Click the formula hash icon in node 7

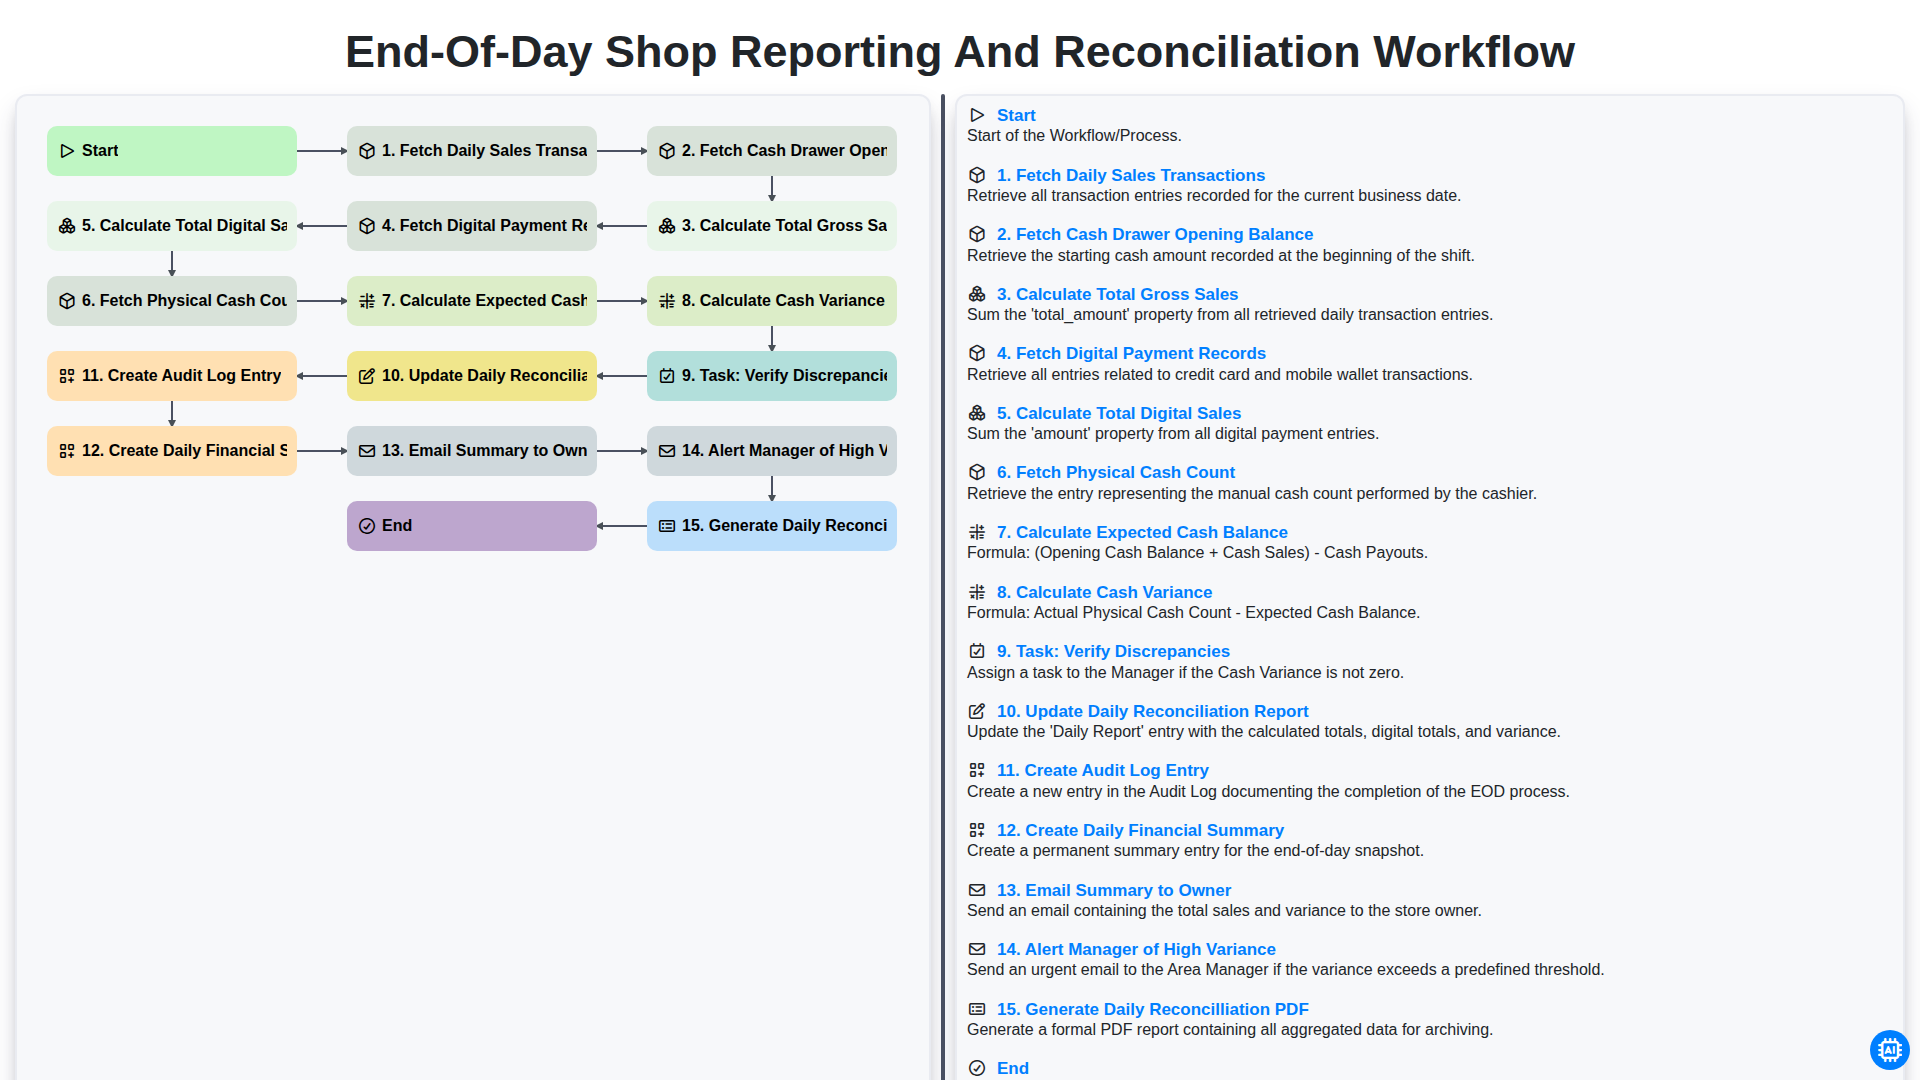pyautogui.click(x=367, y=301)
